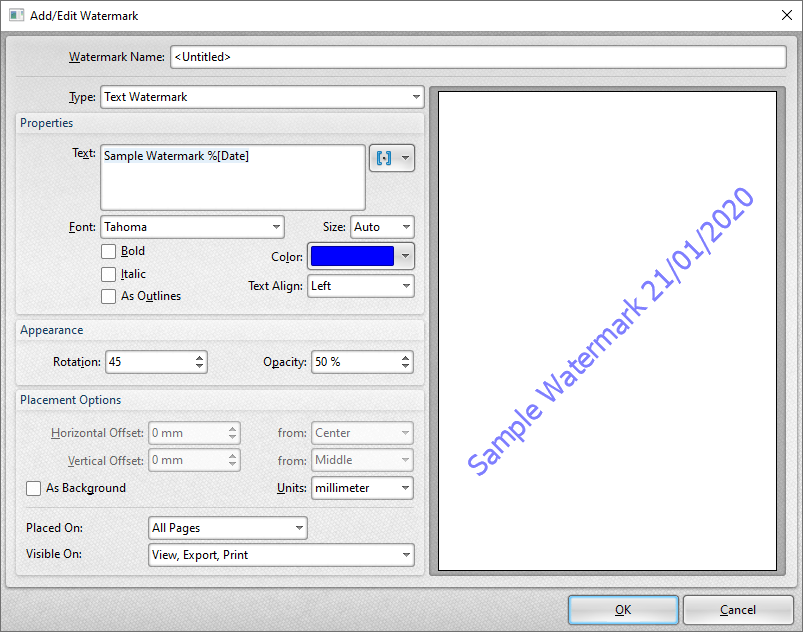The height and width of the screenshot is (632, 803).
Task: Open the Placed On All Pages dropdown
Action: pos(227,528)
